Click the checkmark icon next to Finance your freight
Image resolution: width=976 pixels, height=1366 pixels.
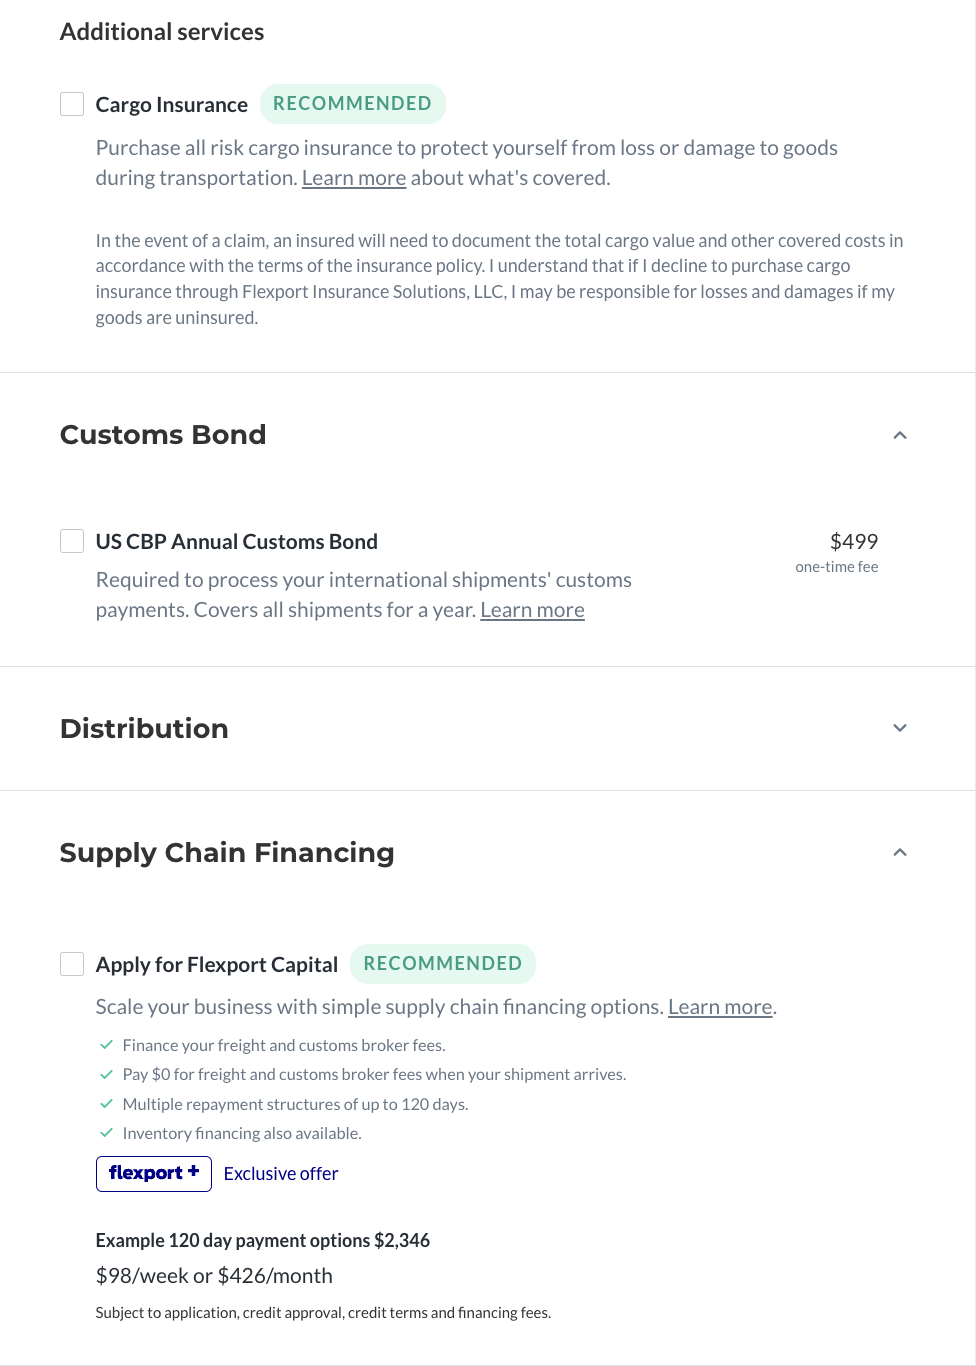106,1045
